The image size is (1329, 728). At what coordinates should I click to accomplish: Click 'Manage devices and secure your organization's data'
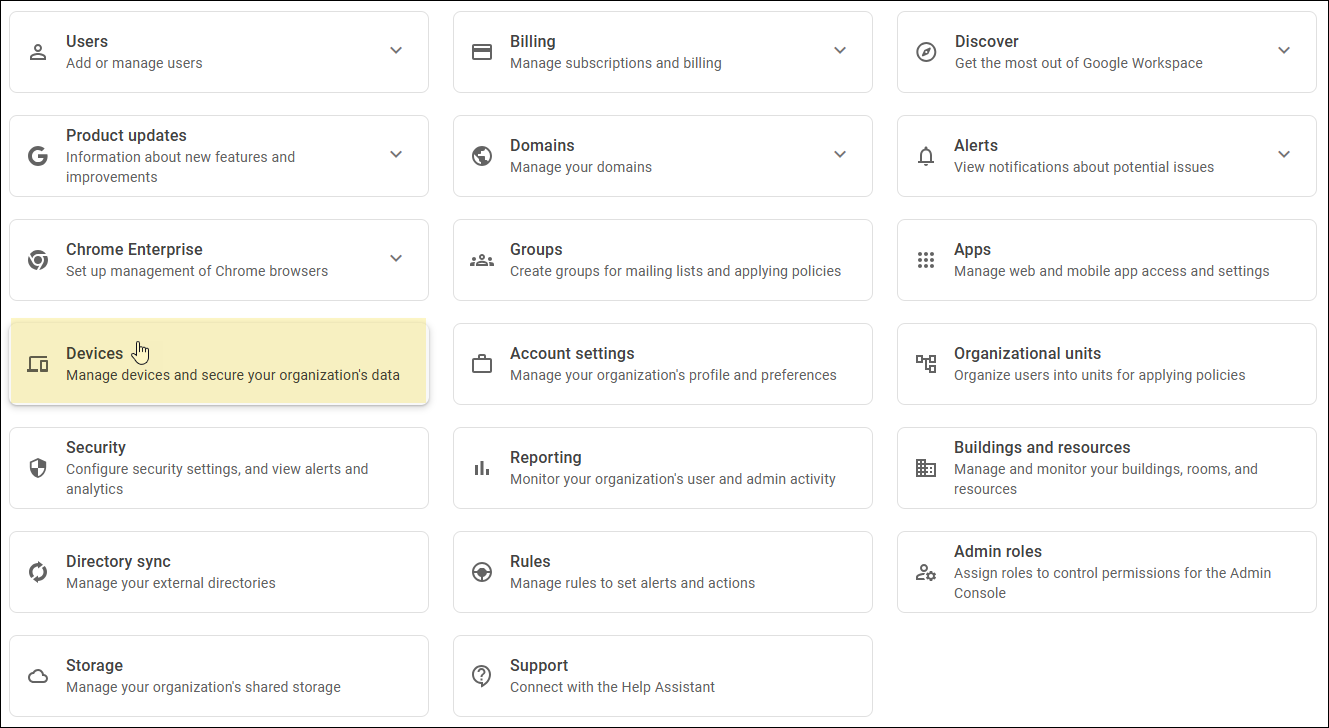click(x=233, y=375)
